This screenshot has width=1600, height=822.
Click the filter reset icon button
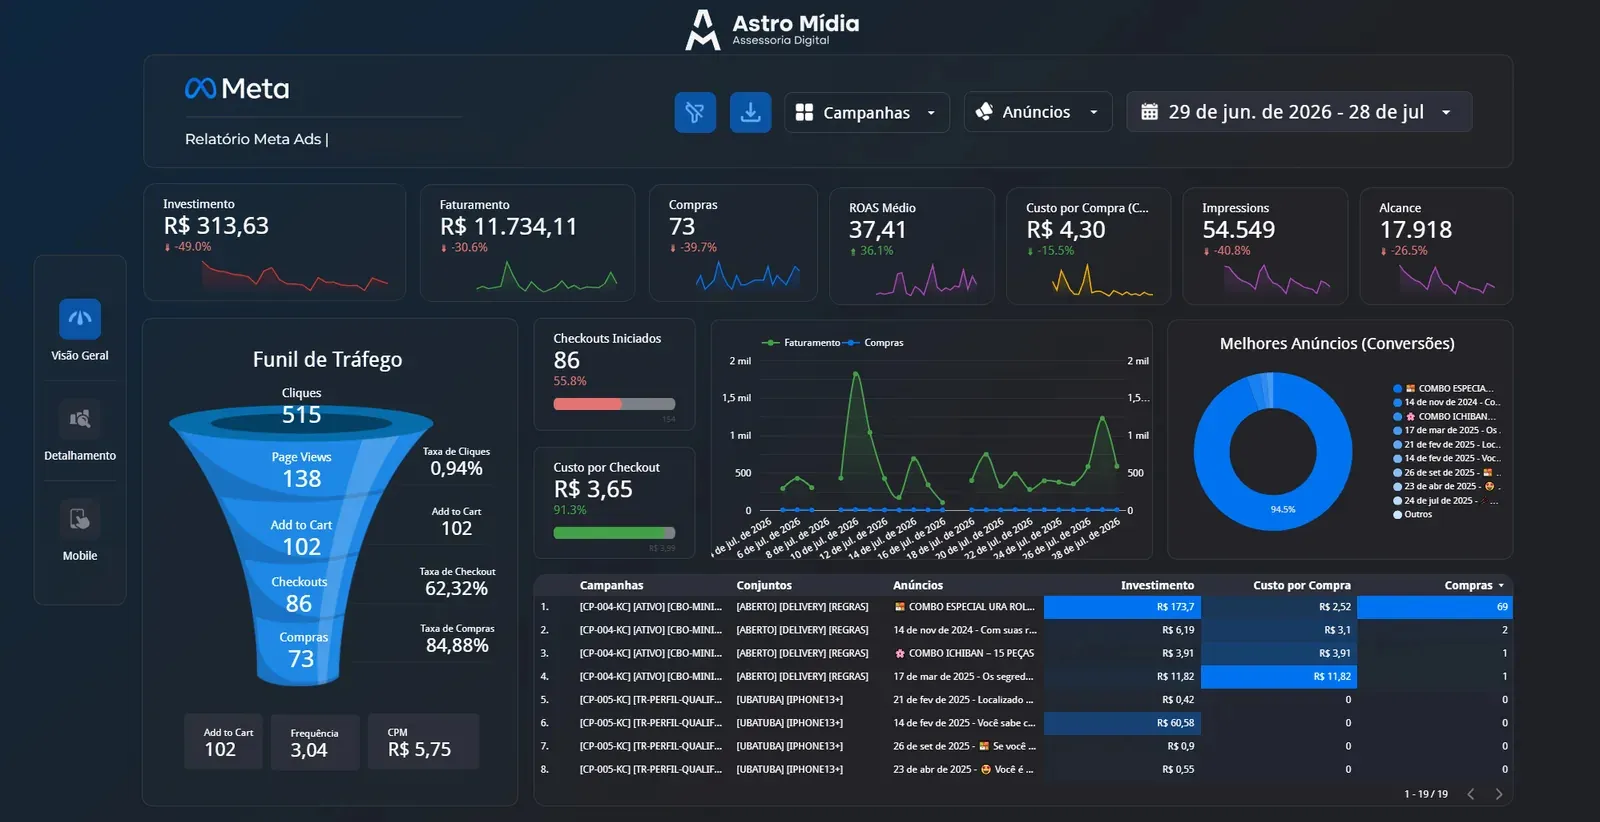coord(695,112)
